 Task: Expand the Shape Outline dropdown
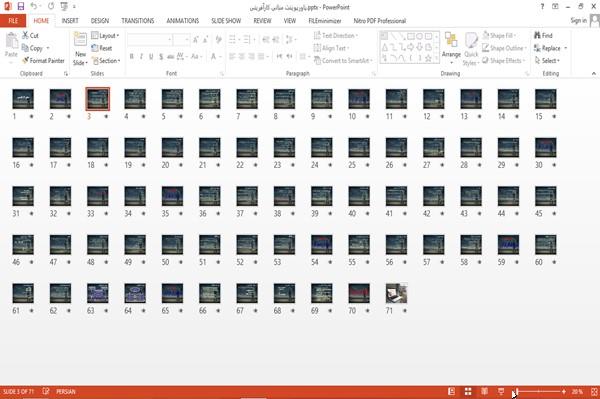(x=504, y=48)
